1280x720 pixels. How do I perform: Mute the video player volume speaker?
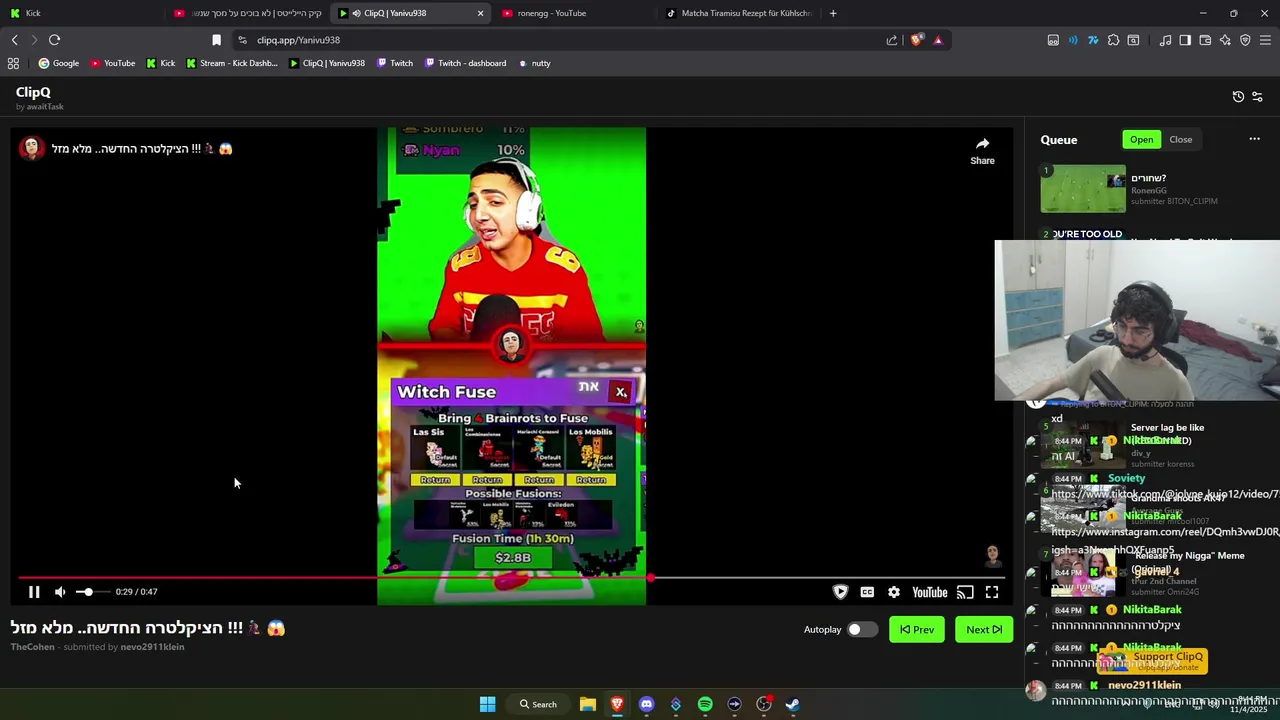click(60, 592)
